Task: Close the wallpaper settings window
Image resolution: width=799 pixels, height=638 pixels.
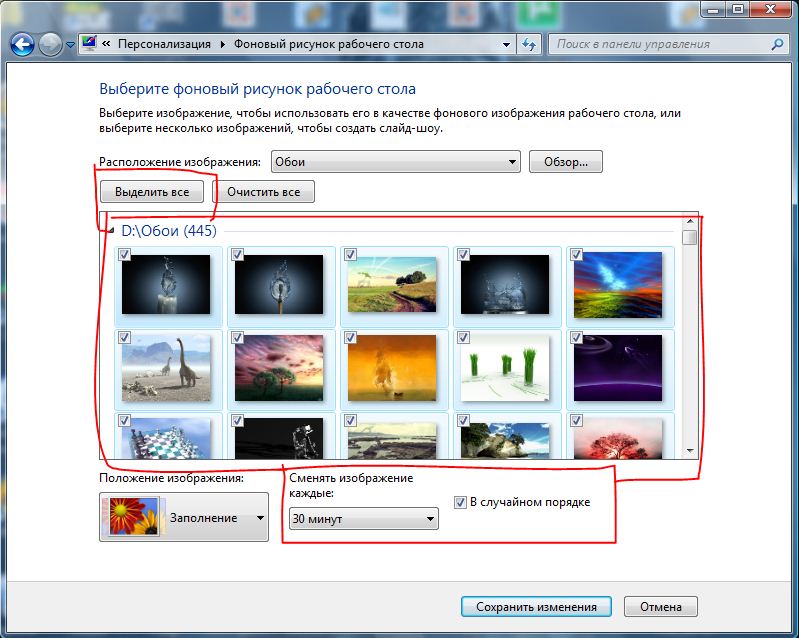Action: point(770,9)
